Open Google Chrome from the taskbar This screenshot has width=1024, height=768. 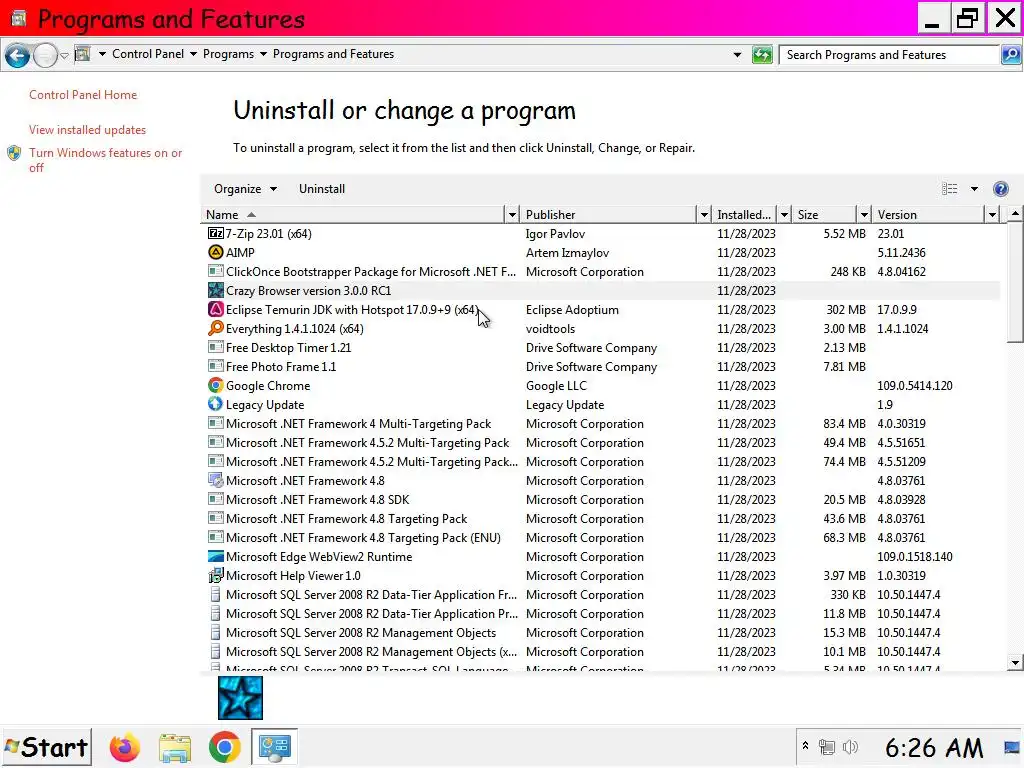tap(225, 747)
